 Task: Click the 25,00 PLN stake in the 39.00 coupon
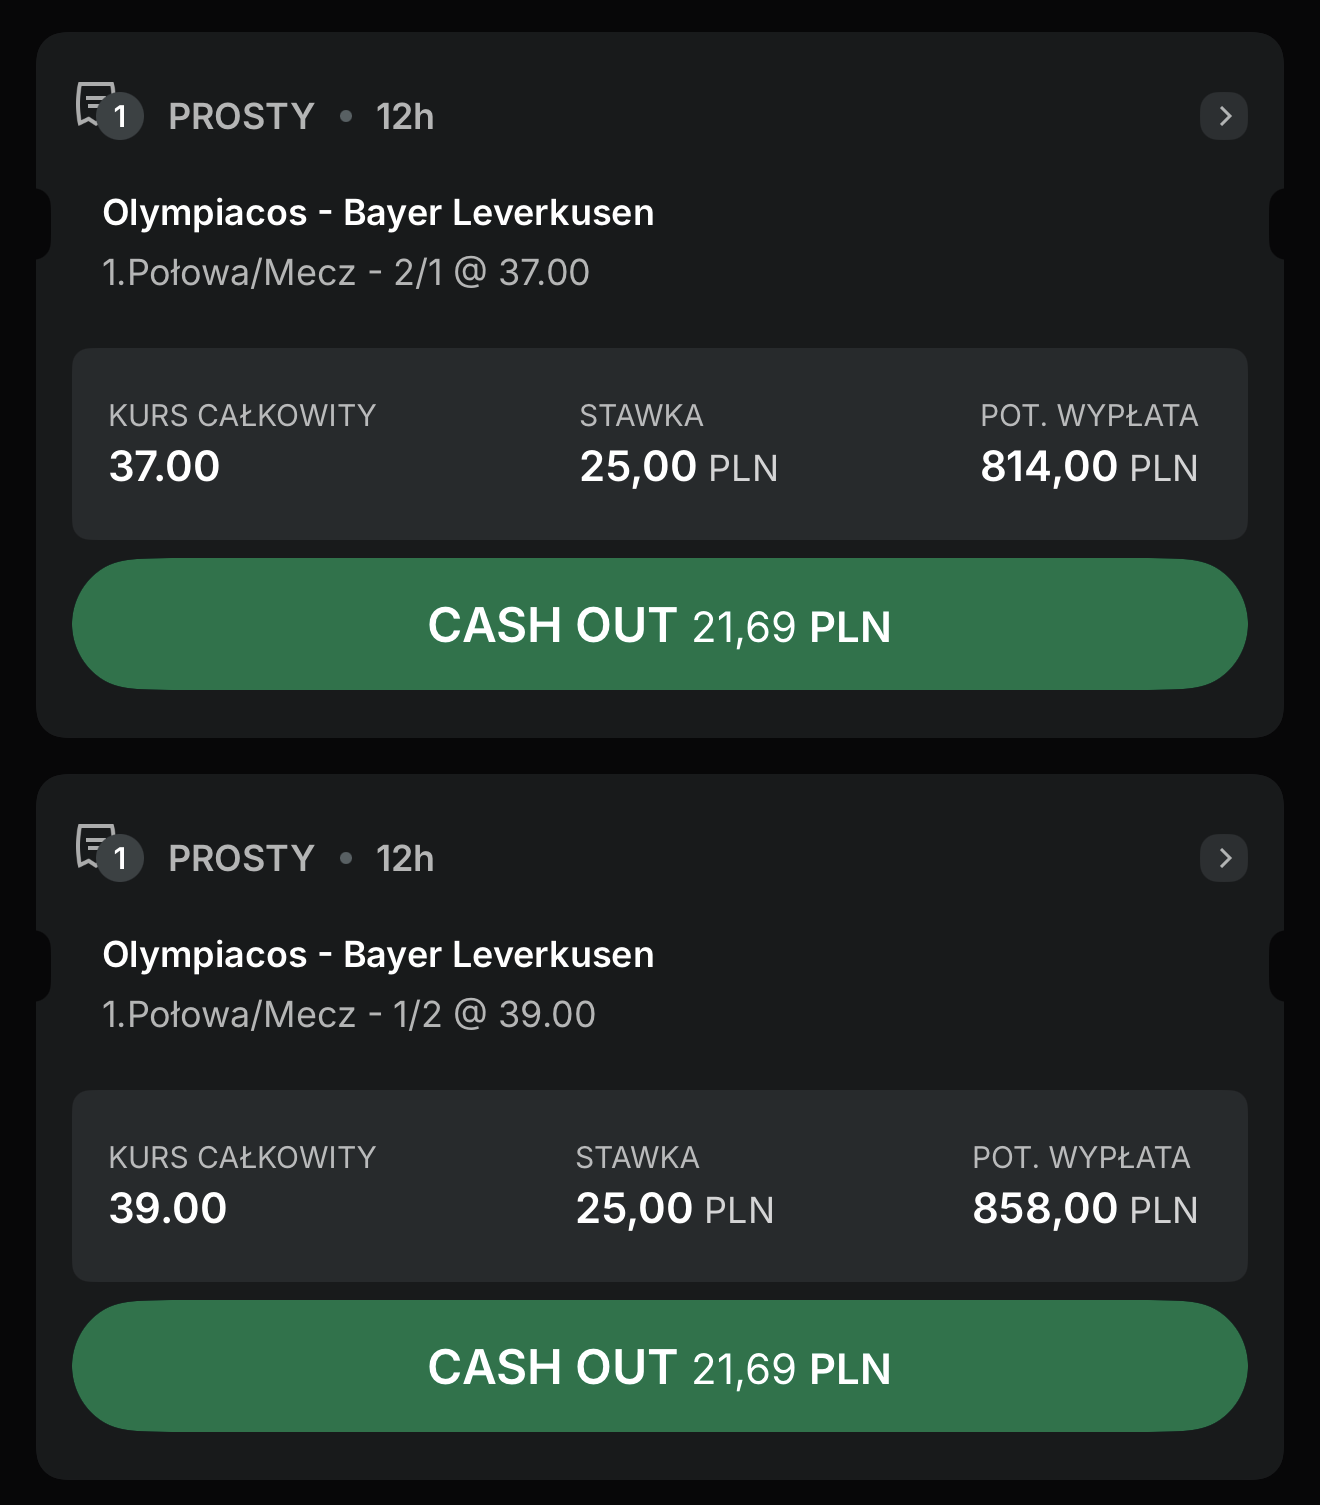(674, 1209)
